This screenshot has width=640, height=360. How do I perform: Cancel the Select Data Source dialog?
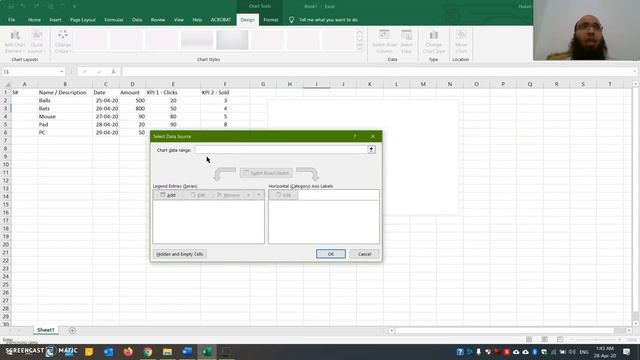point(364,254)
